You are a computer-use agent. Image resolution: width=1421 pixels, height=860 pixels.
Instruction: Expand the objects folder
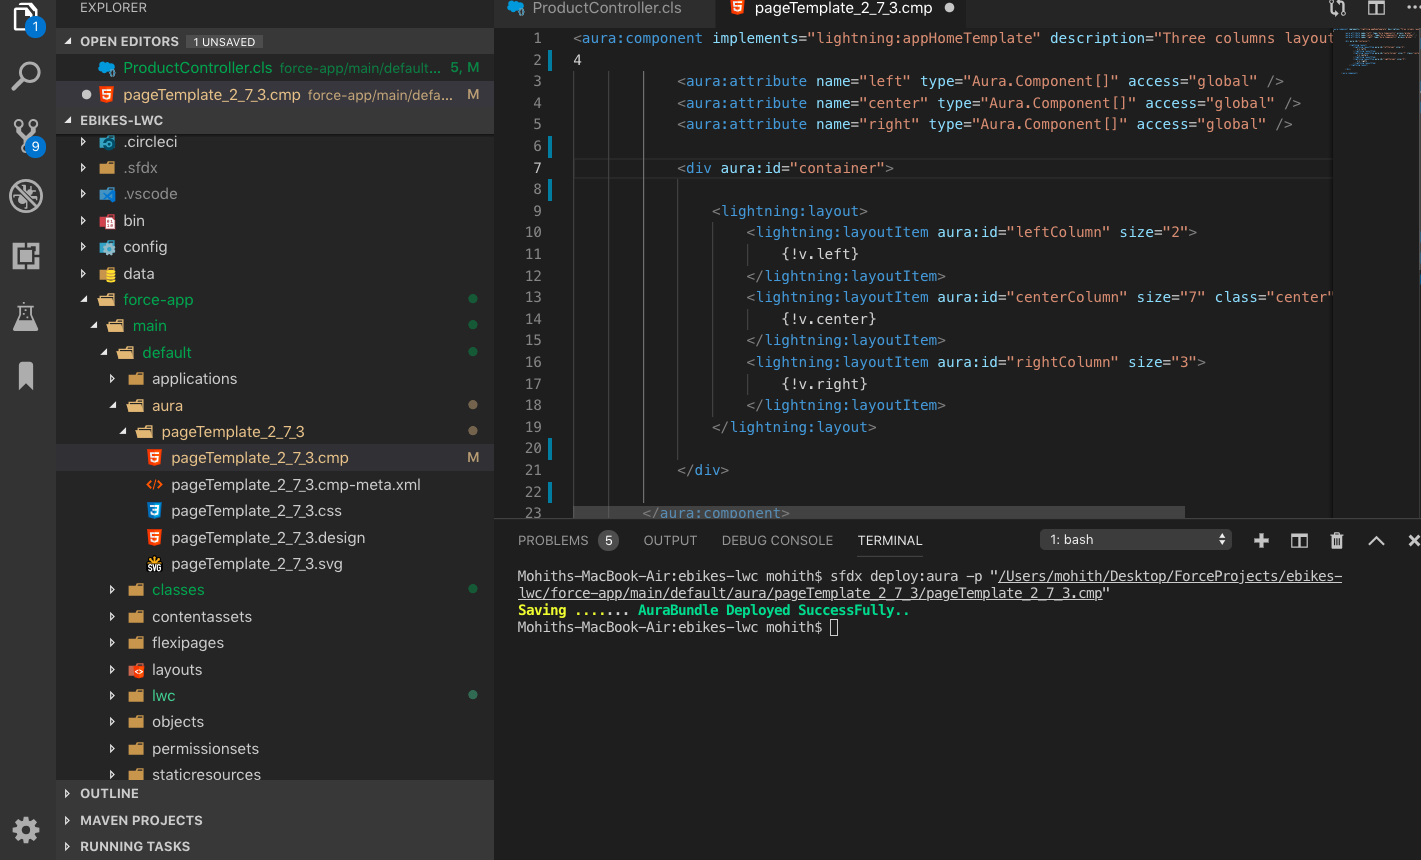coord(113,722)
